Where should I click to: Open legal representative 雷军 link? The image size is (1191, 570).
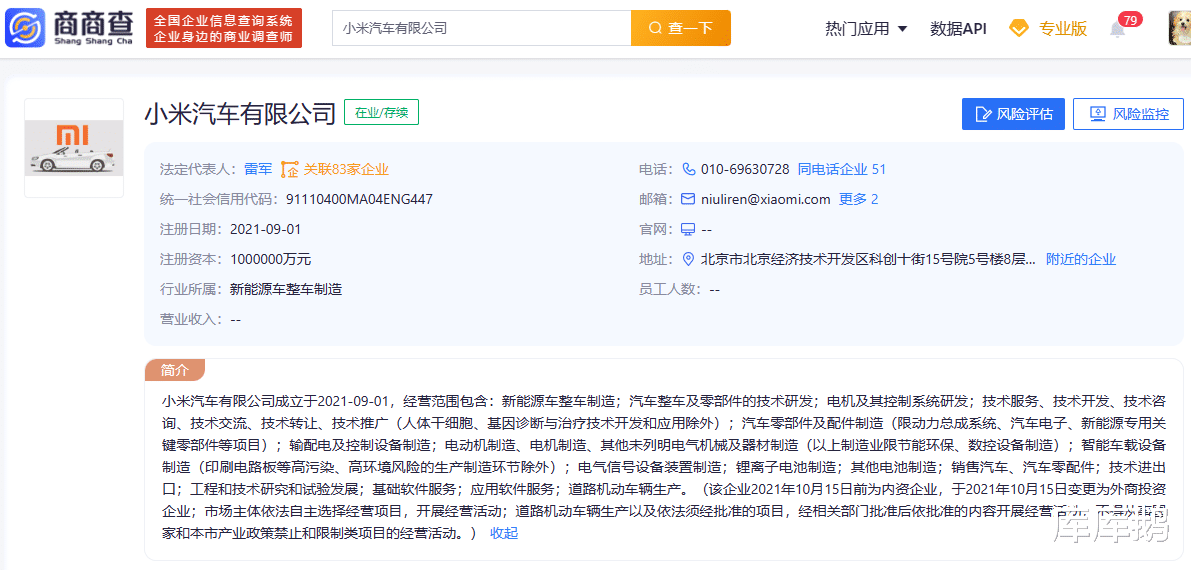pos(258,169)
